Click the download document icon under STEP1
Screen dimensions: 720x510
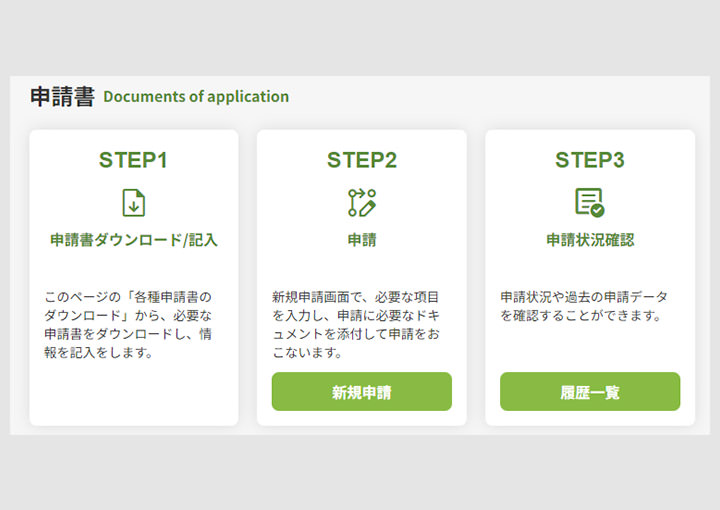pyautogui.click(x=133, y=202)
